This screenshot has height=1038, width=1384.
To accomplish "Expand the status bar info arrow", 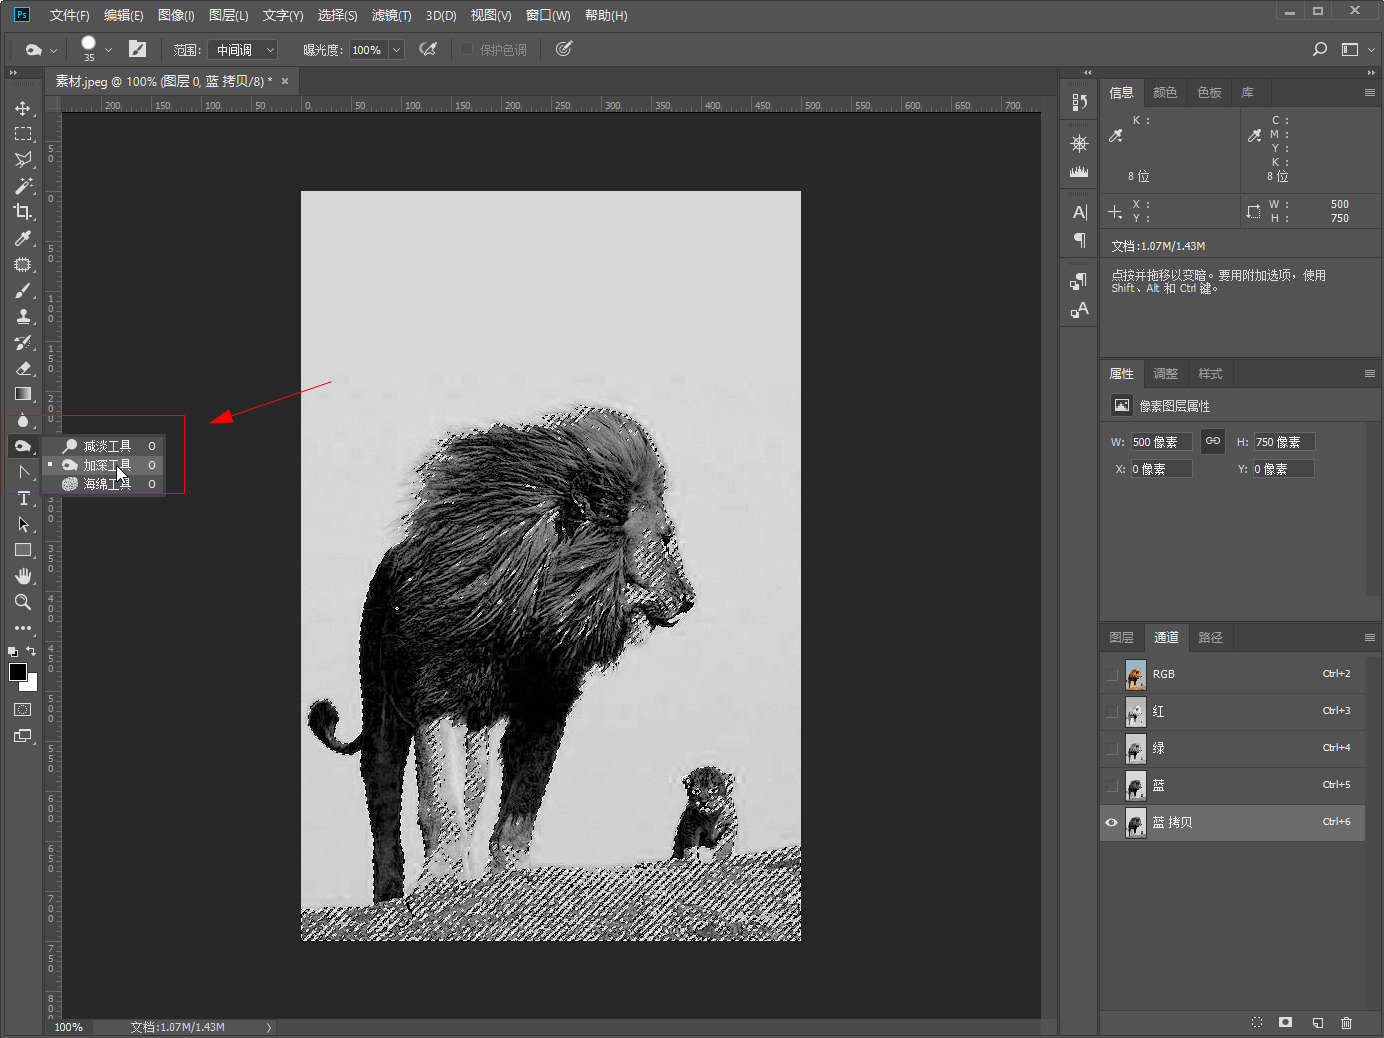I will pos(268,1027).
